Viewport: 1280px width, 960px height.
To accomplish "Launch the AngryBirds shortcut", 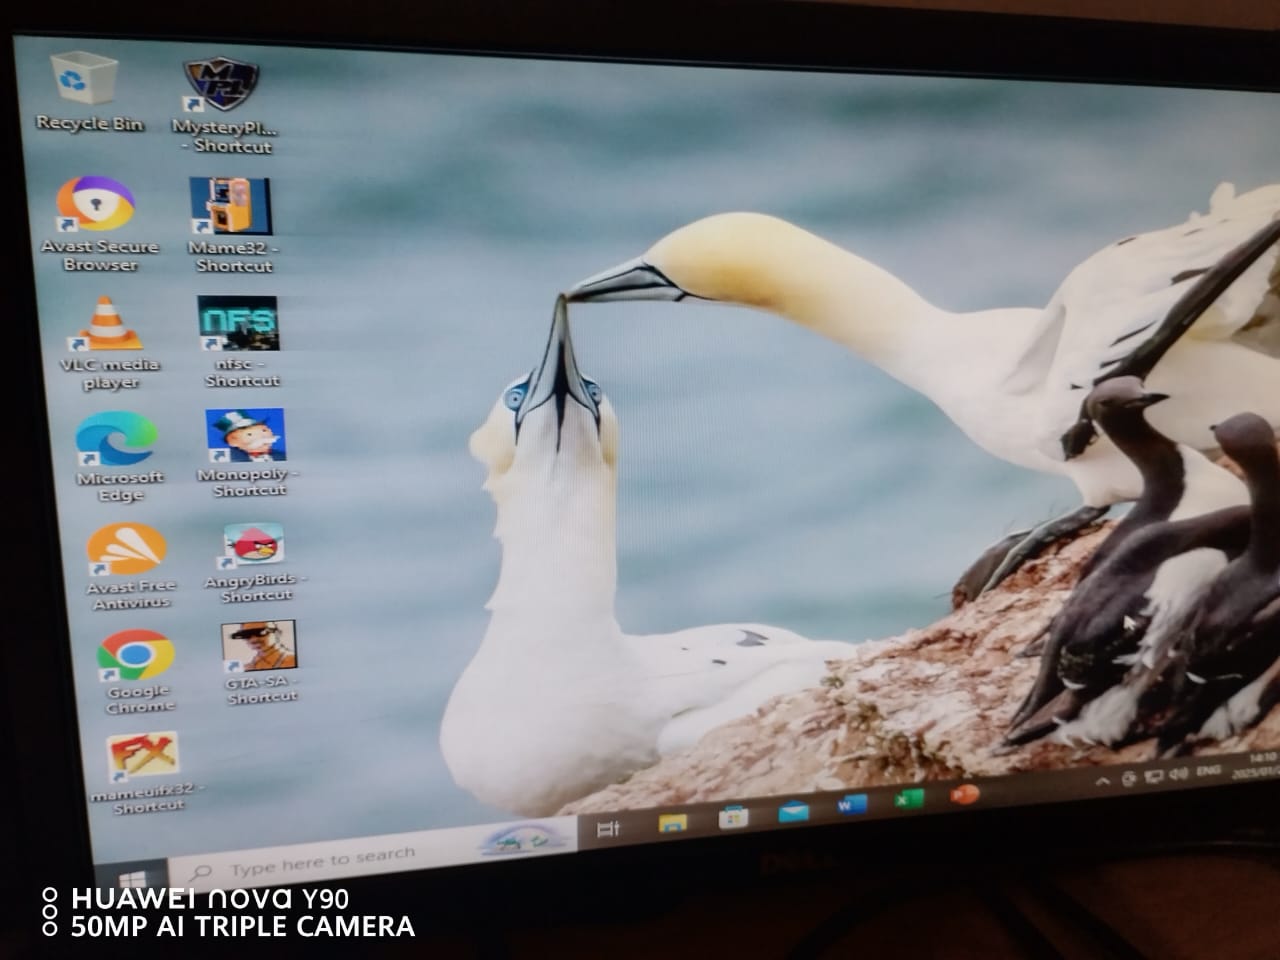I will (x=254, y=546).
